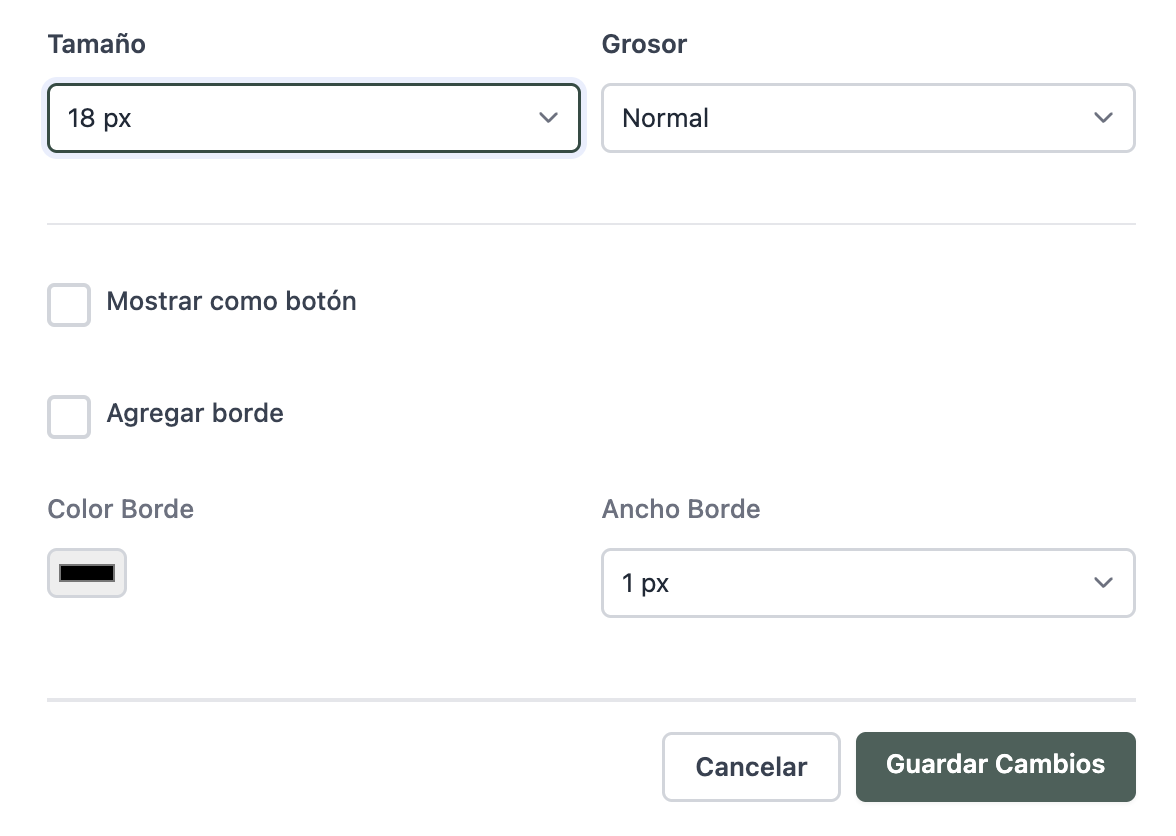Click the chevron arrow in Ancho Borde dropdown
Image resolution: width=1176 pixels, height=836 pixels.
tap(1103, 583)
